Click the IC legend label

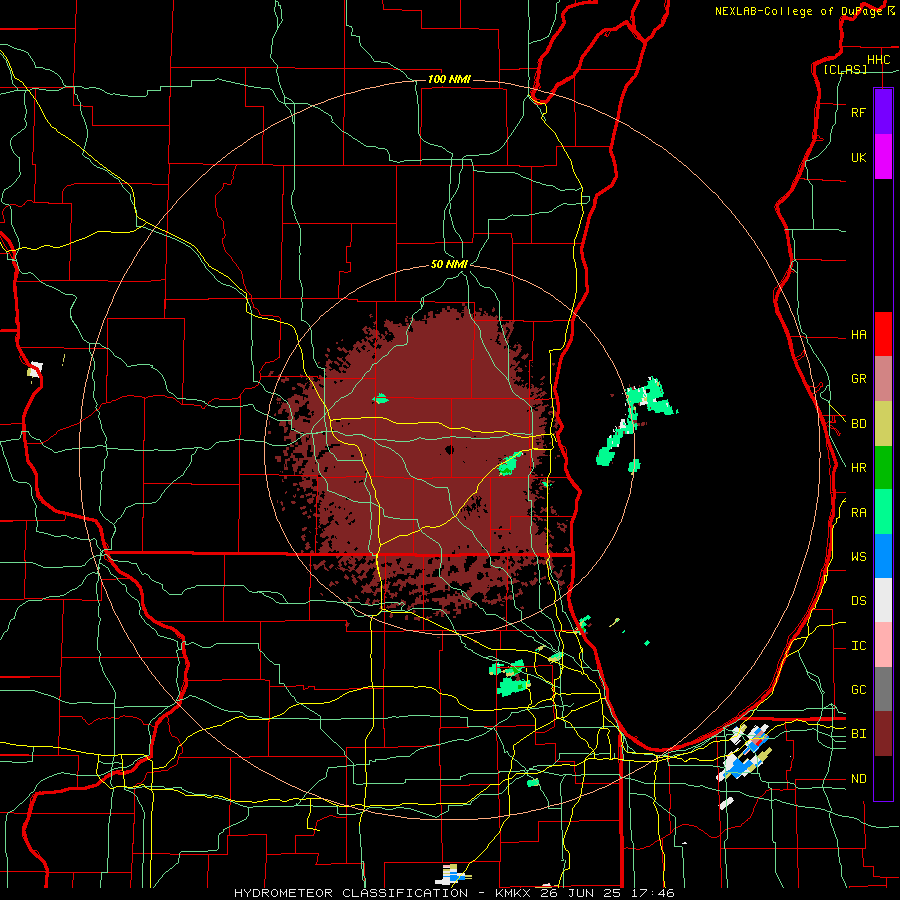(x=858, y=645)
